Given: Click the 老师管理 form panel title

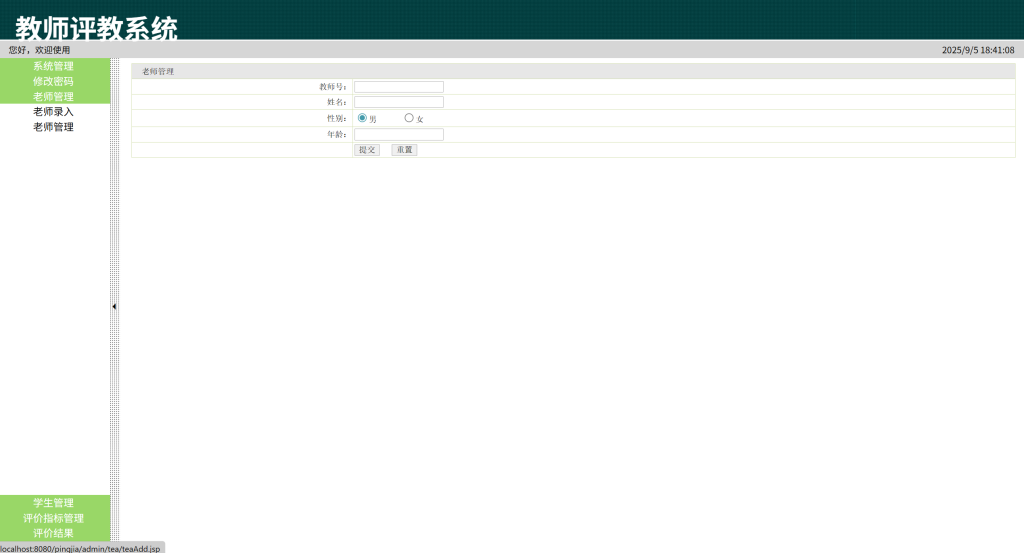Looking at the screenshot, I should coord(158,71).
